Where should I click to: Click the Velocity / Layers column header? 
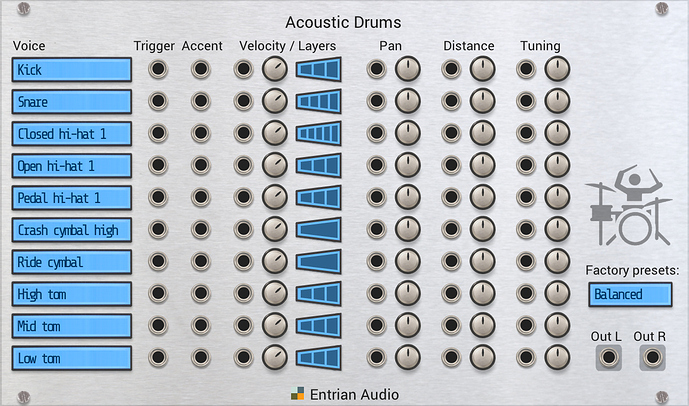(287, 46)
